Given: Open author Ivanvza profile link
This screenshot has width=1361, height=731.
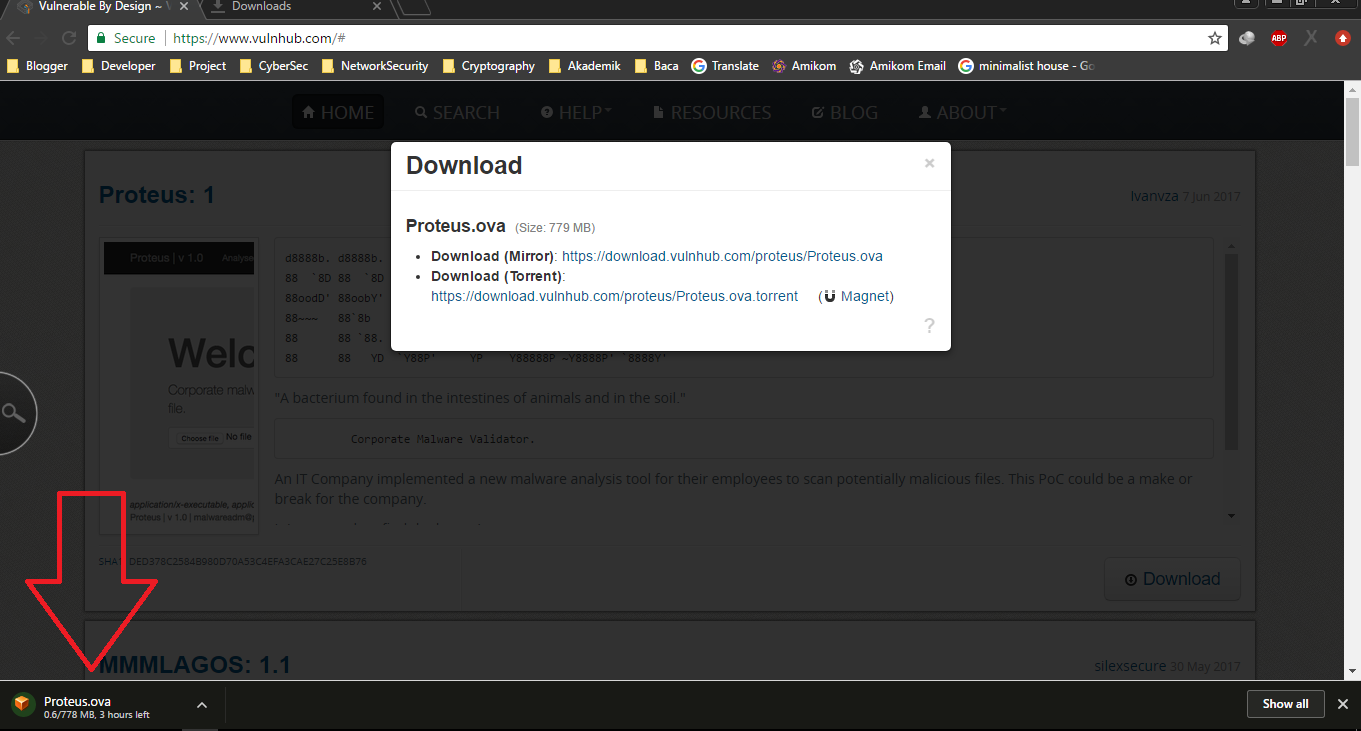Looking at the screenshot, I should tap(1154, 196).
